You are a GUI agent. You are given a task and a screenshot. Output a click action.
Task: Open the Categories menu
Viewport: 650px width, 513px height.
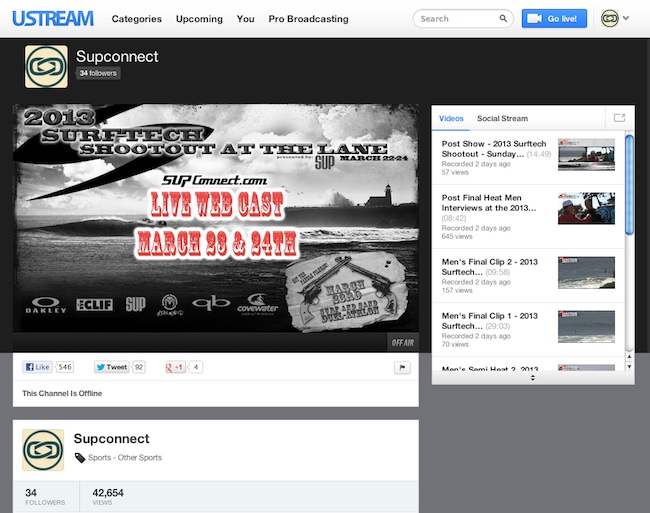point(136,19)
